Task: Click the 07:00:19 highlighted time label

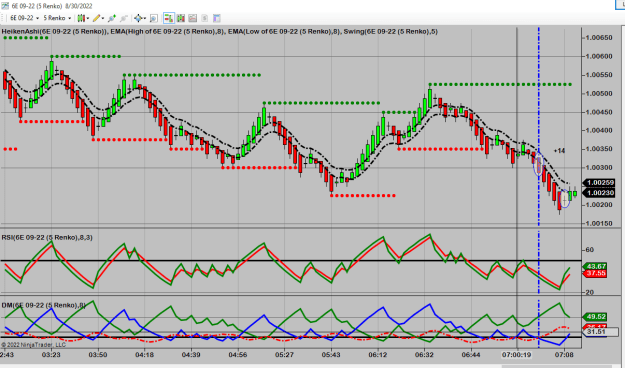Action: (x=517, y=354)
